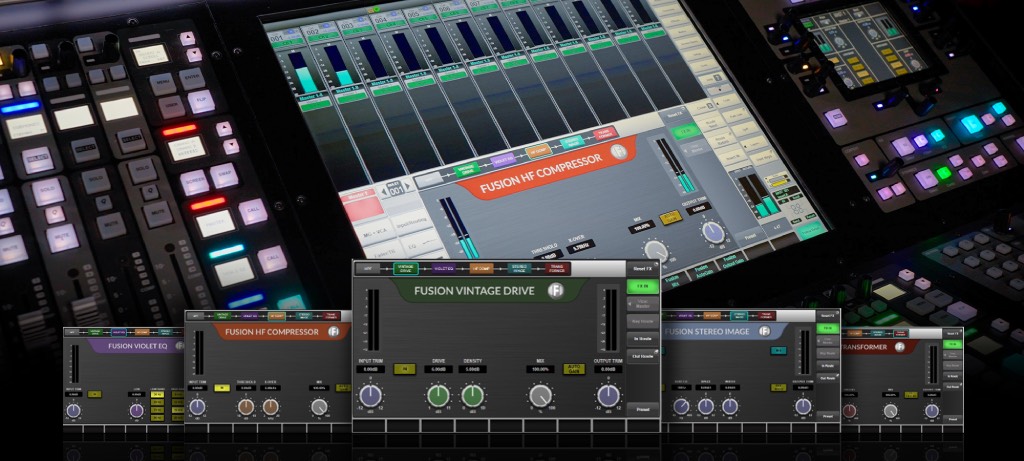Click Output Trim knob on Vintage Drive
This screenshot has width=1024, height=461.
pyautogui.click(x=607, y=396)
